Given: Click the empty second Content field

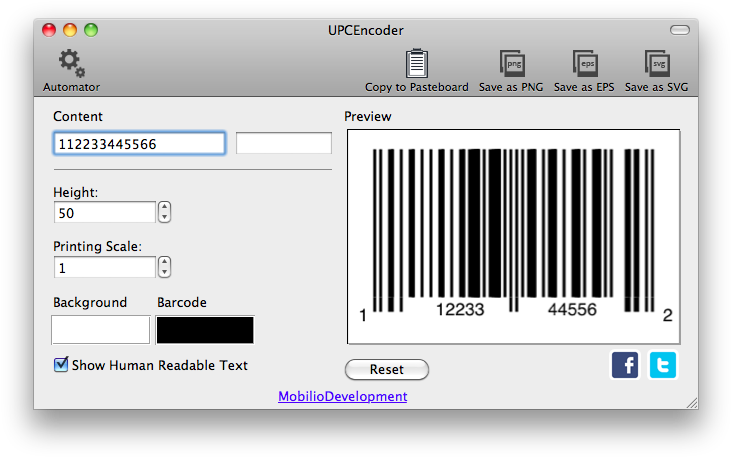Looking at the screenshot, I should (x=284, y=143).
